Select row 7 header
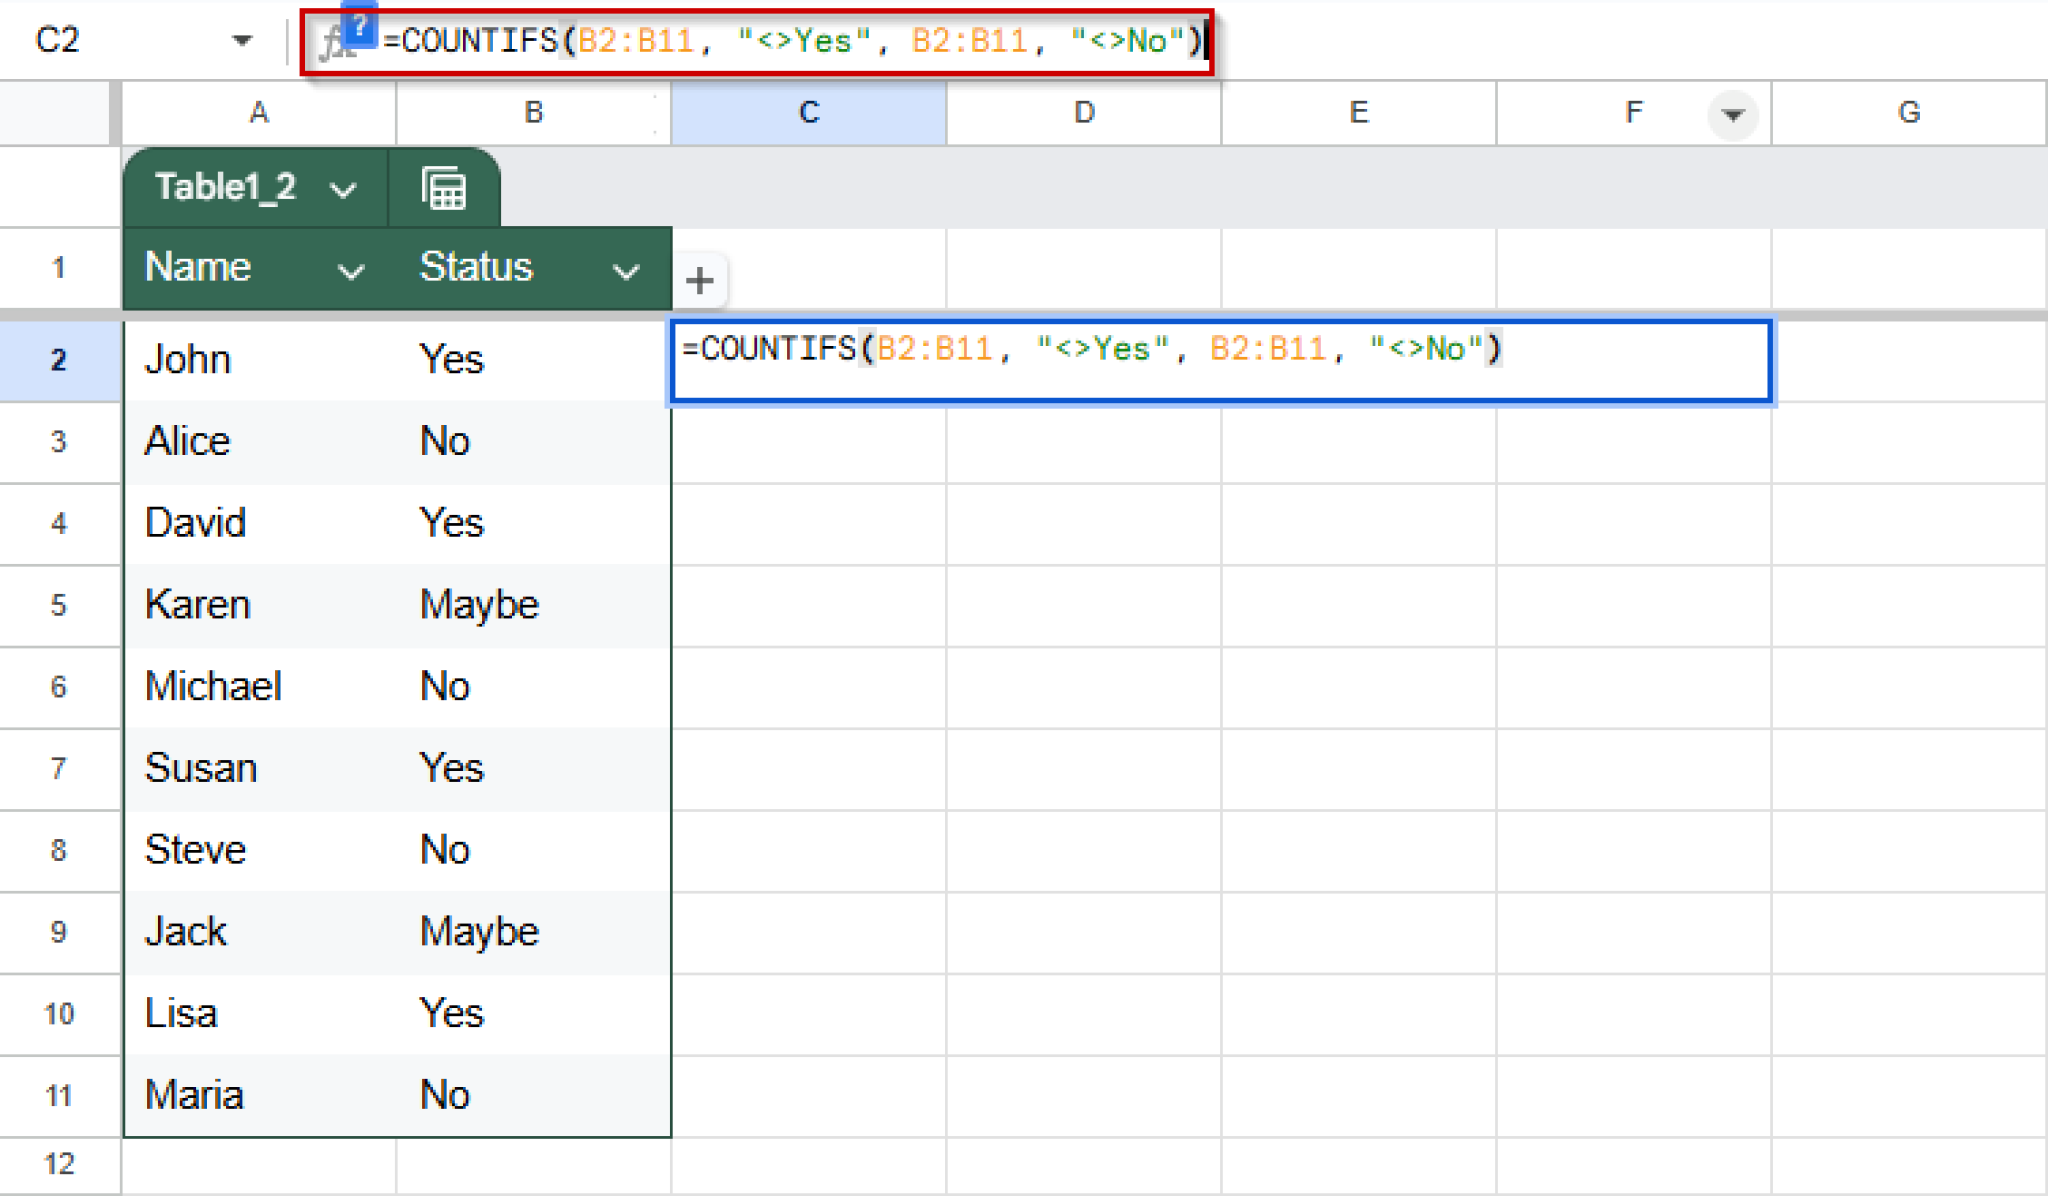 tap(59, 768)
